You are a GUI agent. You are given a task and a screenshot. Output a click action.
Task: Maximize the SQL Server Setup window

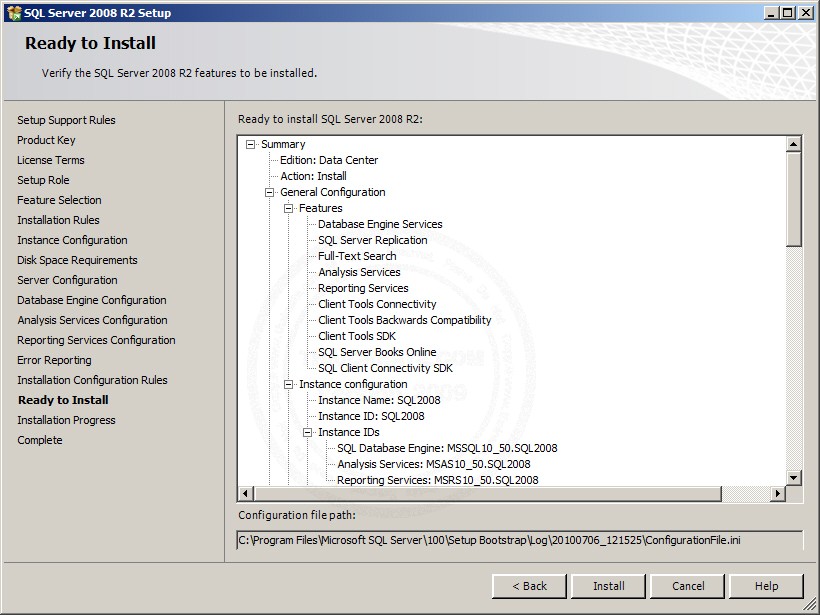[788, 13]
